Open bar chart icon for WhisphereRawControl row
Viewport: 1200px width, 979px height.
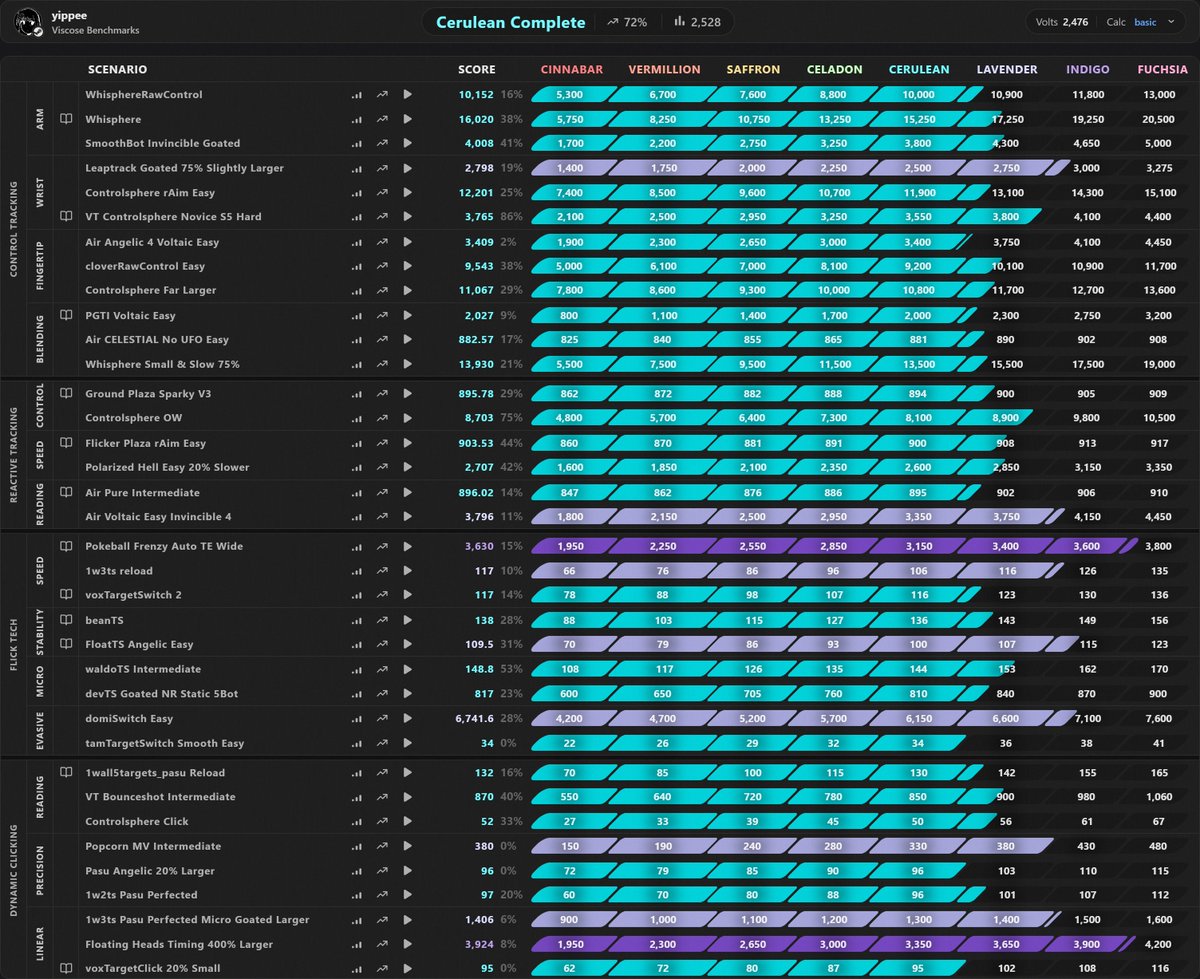(356, 95)
